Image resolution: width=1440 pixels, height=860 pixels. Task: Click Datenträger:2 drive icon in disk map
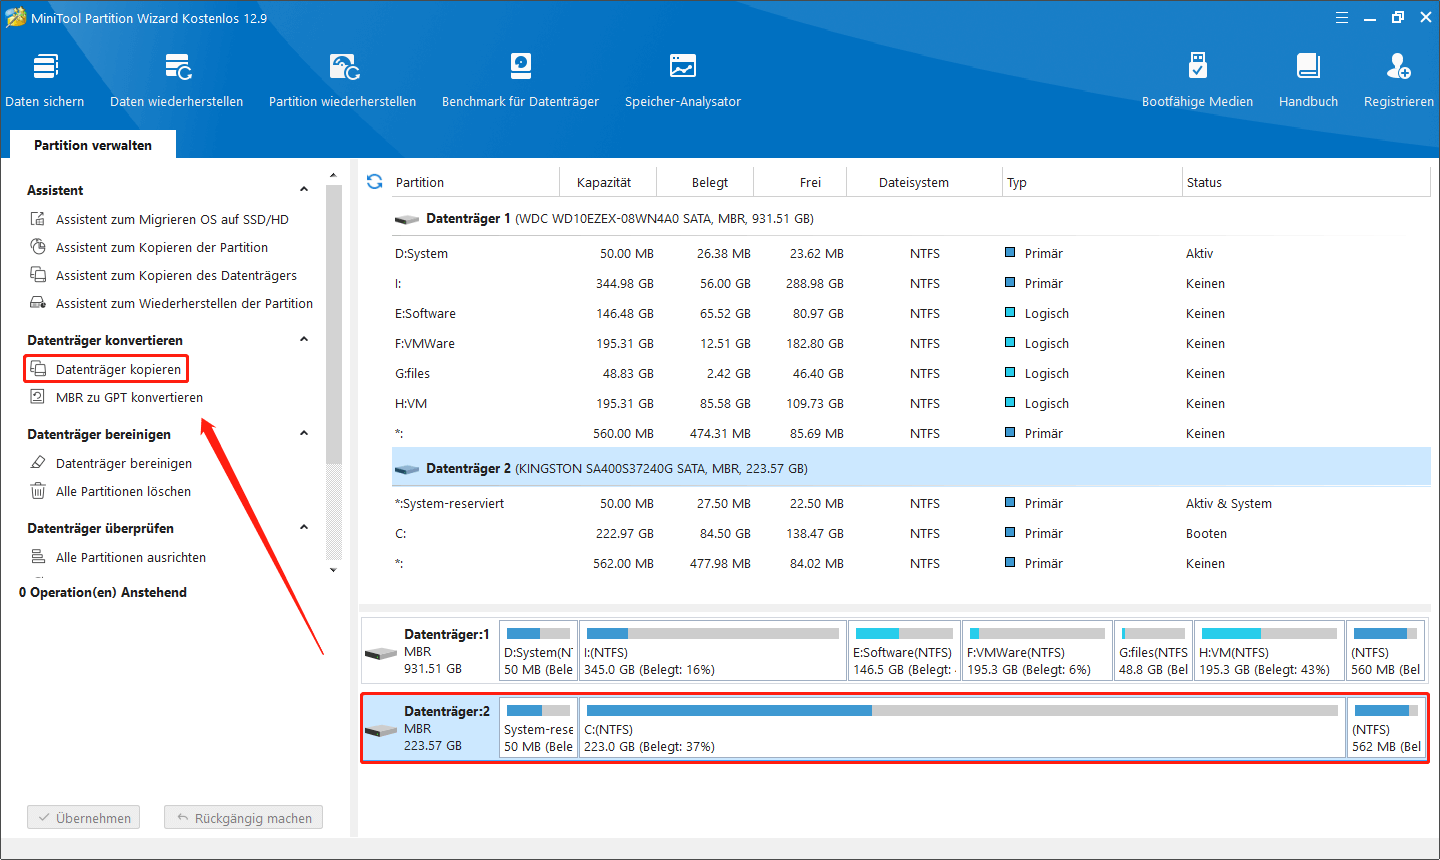(x=381, y=730)
